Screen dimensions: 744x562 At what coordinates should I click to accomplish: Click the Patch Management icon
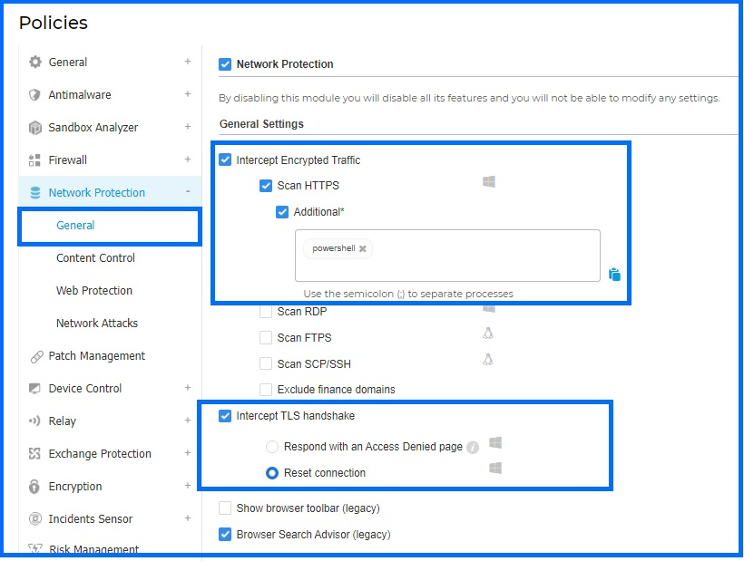36,356
